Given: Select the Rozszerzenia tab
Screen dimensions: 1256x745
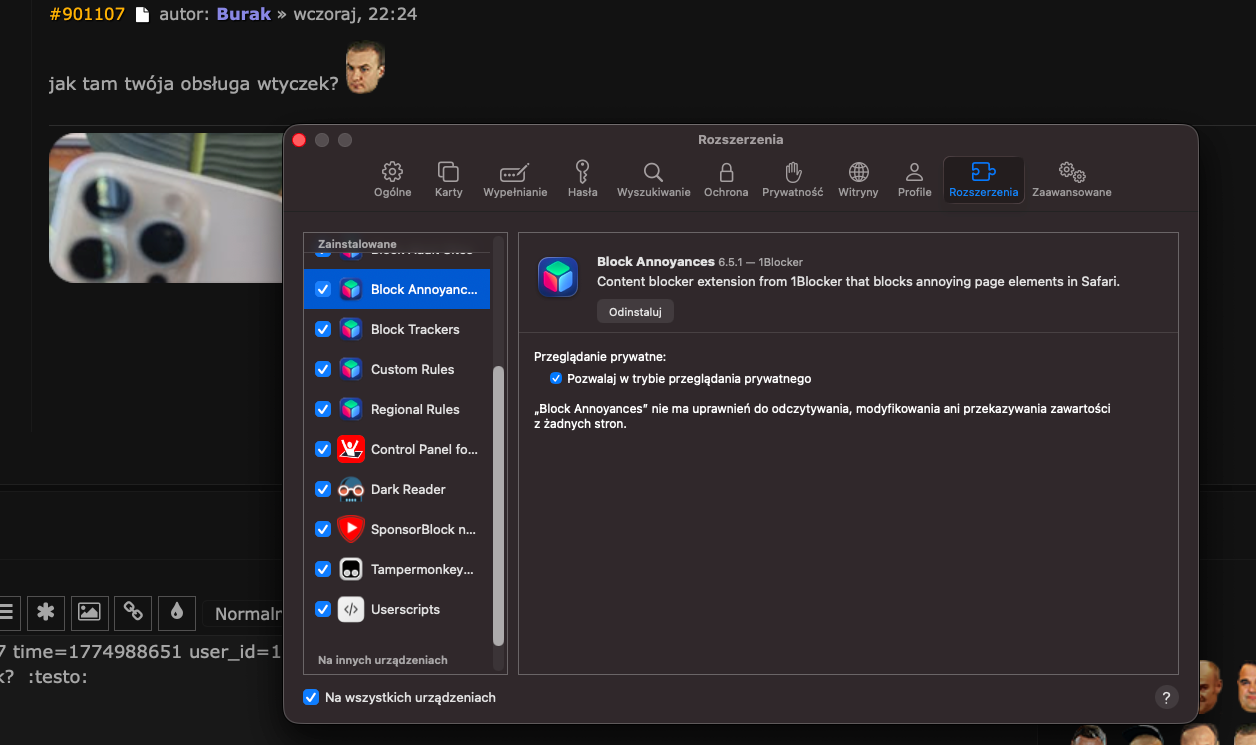Looking at the screenshot, I should (983, 180).
